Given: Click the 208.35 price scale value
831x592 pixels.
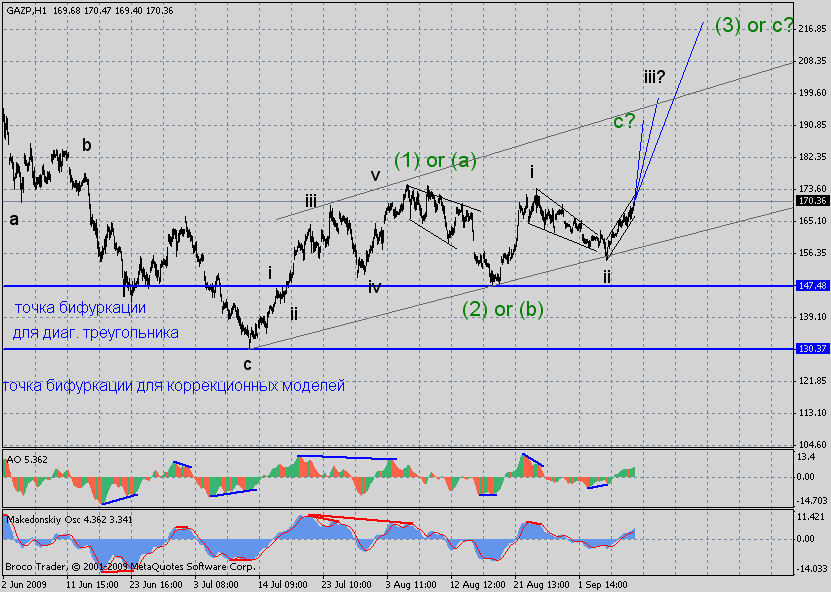Looking at the screenshot, I should pyautogui.click(x=812, y=61).
